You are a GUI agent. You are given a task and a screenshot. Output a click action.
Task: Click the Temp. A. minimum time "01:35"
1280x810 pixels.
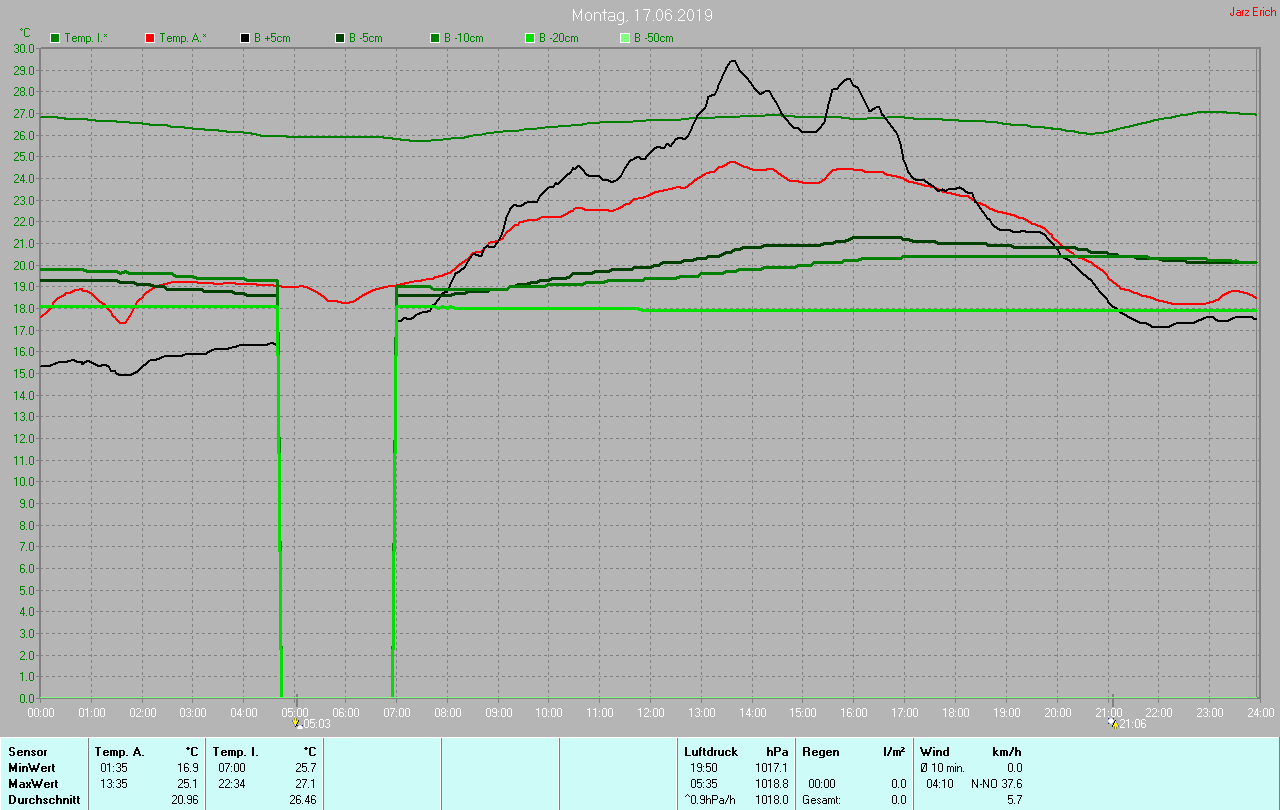[114, 767]
